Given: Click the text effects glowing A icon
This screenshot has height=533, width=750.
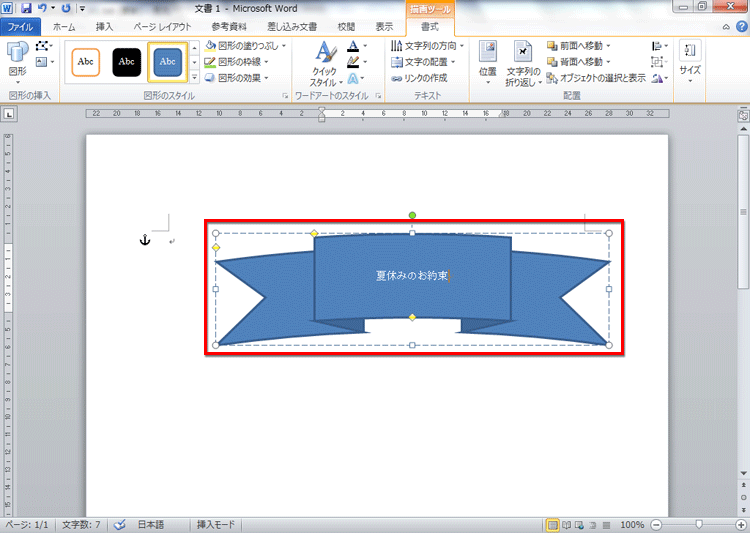Looking at the screenshot, I should pos(353,78).
